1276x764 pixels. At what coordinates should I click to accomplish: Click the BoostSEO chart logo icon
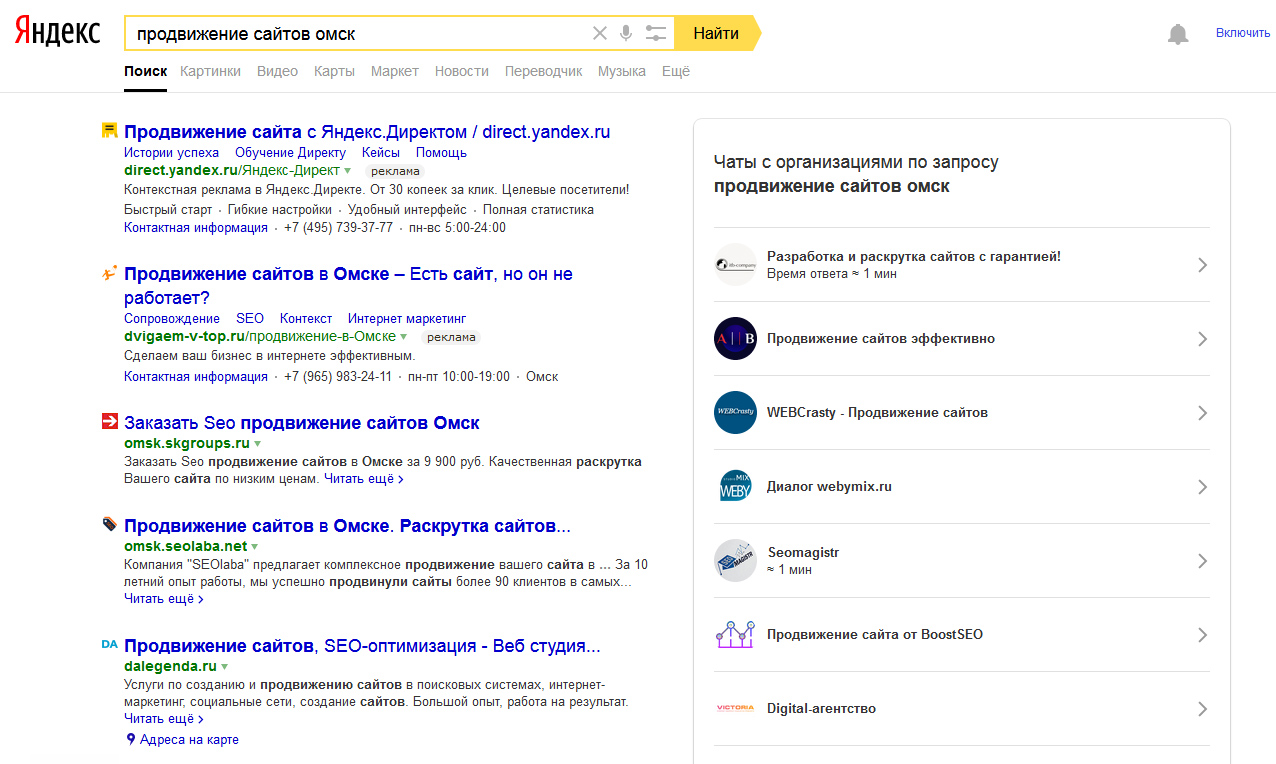[x=735, y=634]
